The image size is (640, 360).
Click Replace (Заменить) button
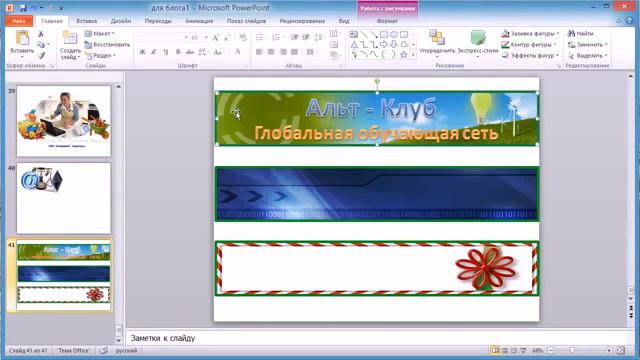pos(588,44)
